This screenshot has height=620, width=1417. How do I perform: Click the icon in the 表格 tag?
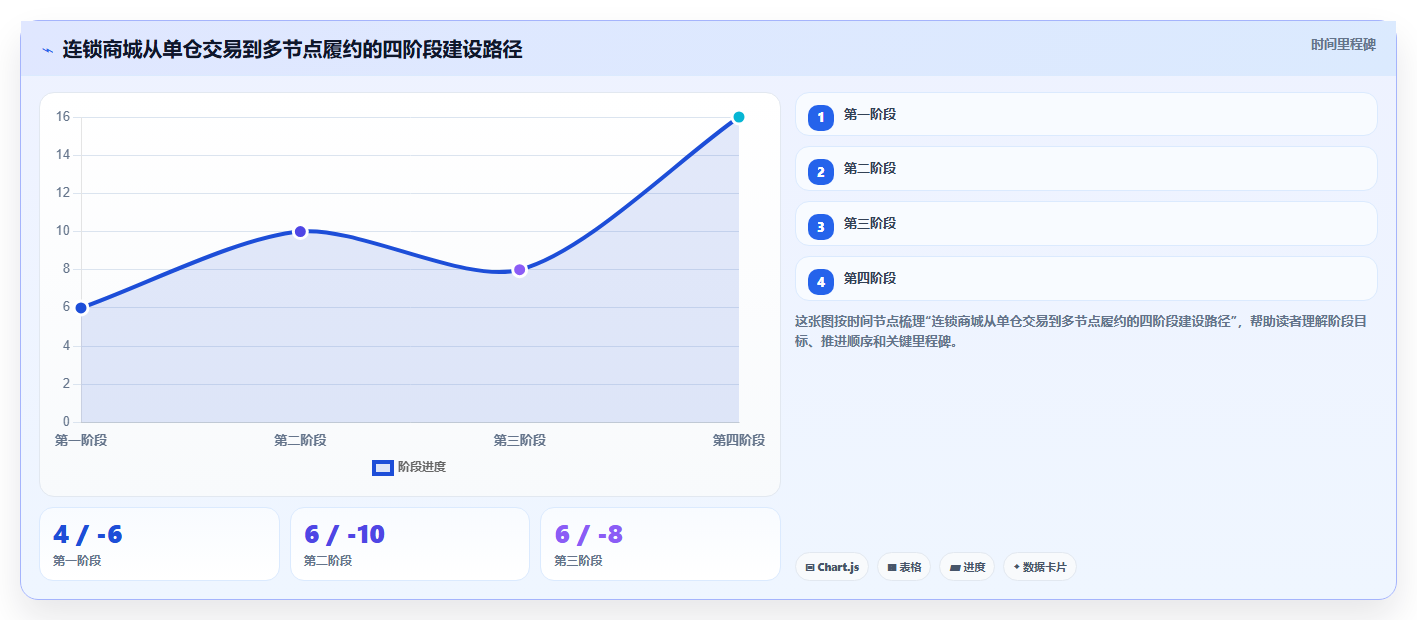point(892,567)
